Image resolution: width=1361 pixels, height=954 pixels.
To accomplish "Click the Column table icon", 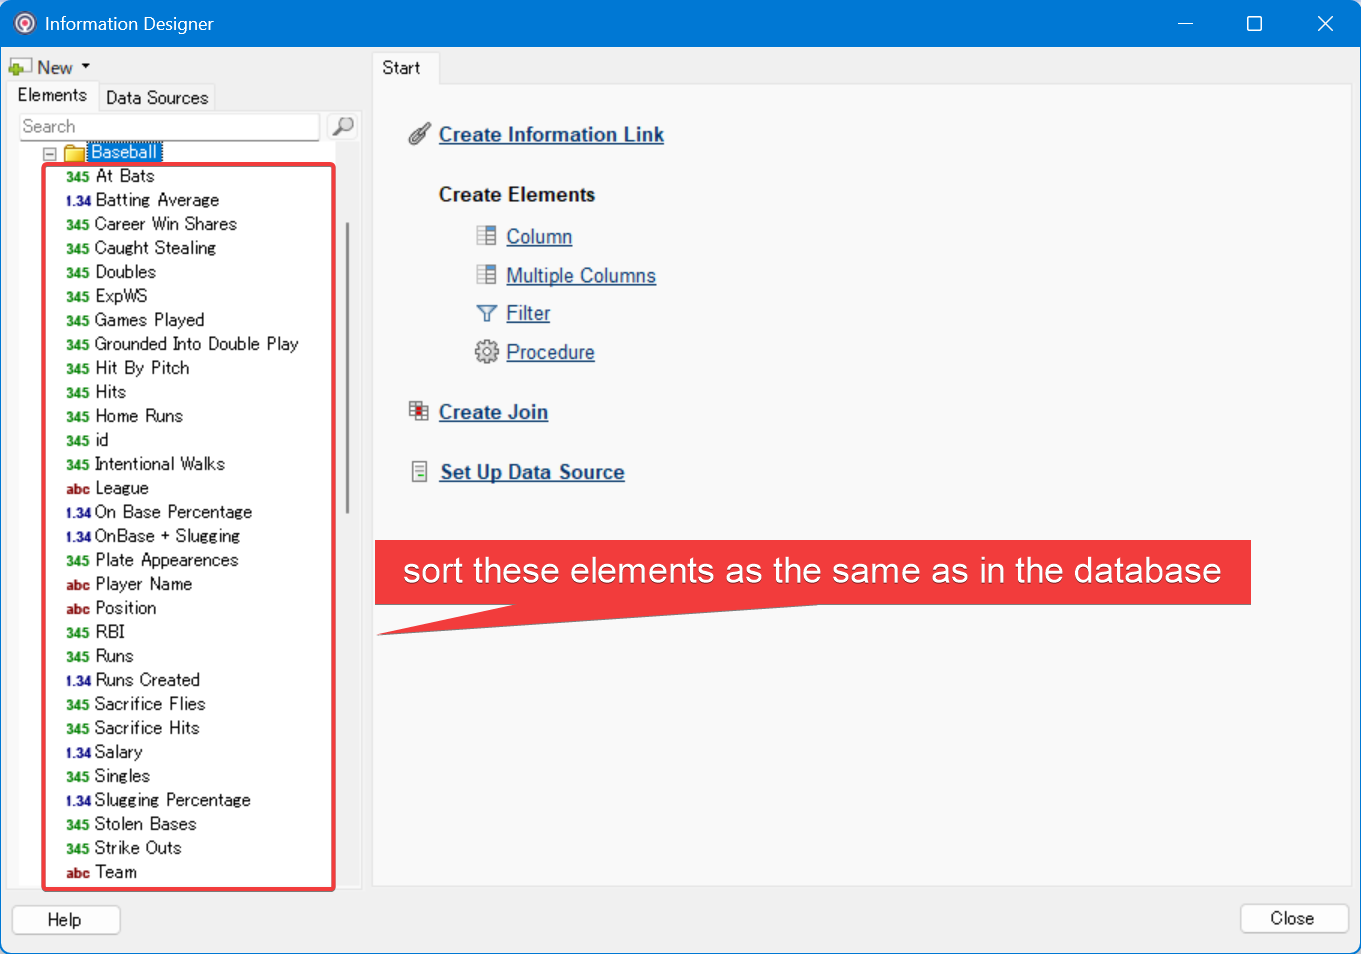I will point(486,236).
